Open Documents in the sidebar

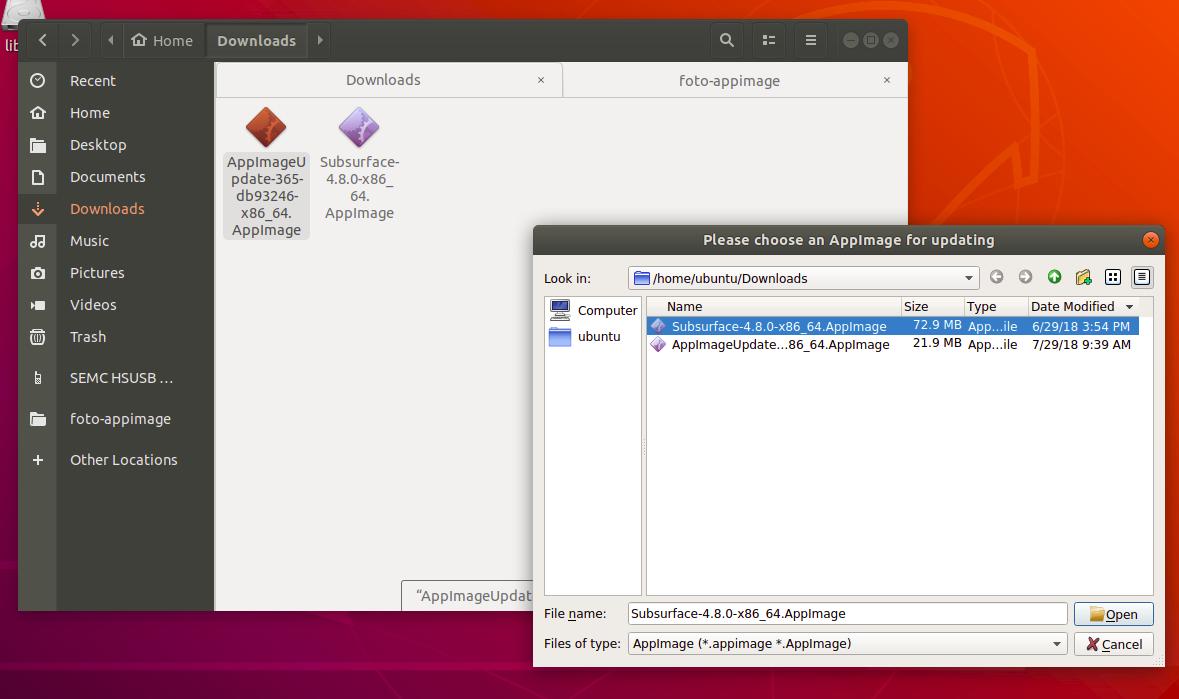pos(116,177)
